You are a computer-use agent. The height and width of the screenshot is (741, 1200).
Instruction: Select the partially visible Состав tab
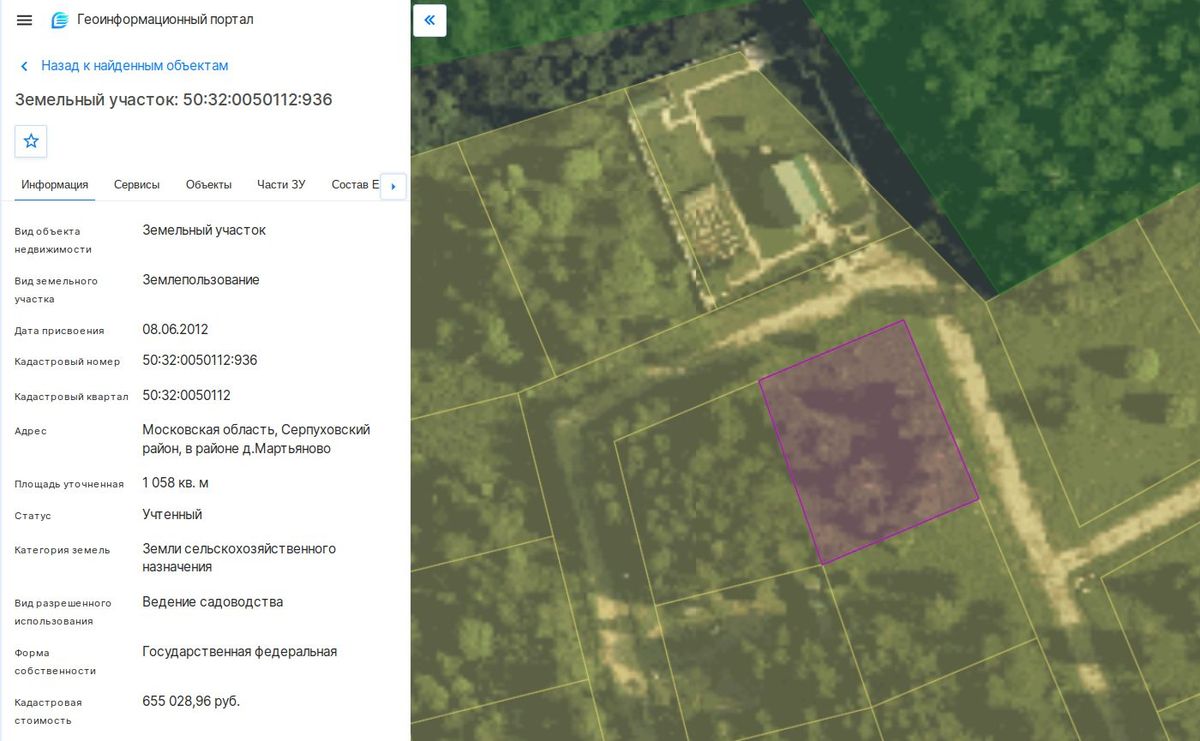pos(354,185)
